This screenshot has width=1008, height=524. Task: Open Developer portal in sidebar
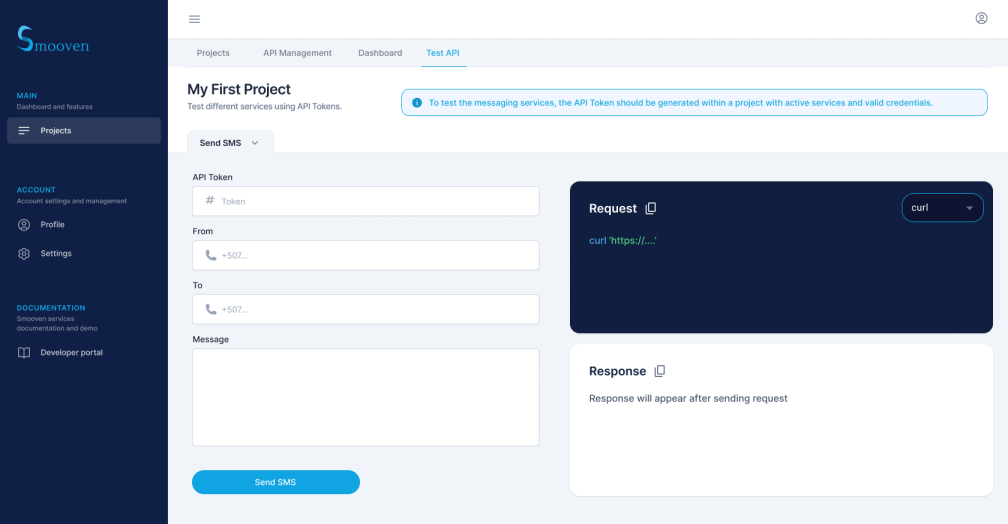tap(71, 352)
